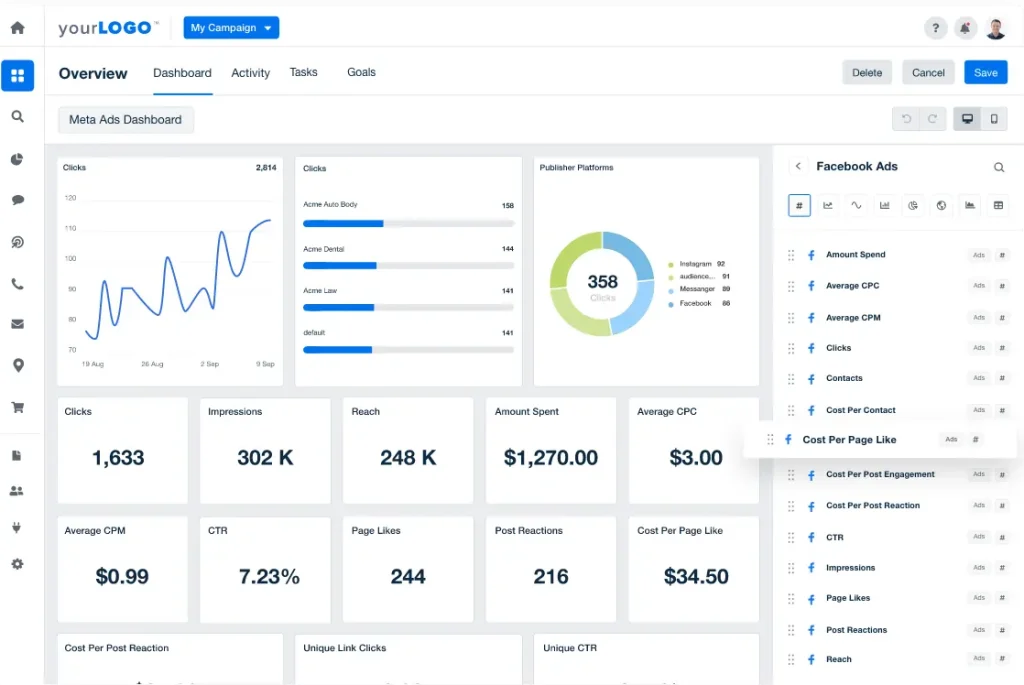1024x685 pixels.
Task: Select the number stat widget type icon
Action: click(799, 205)
